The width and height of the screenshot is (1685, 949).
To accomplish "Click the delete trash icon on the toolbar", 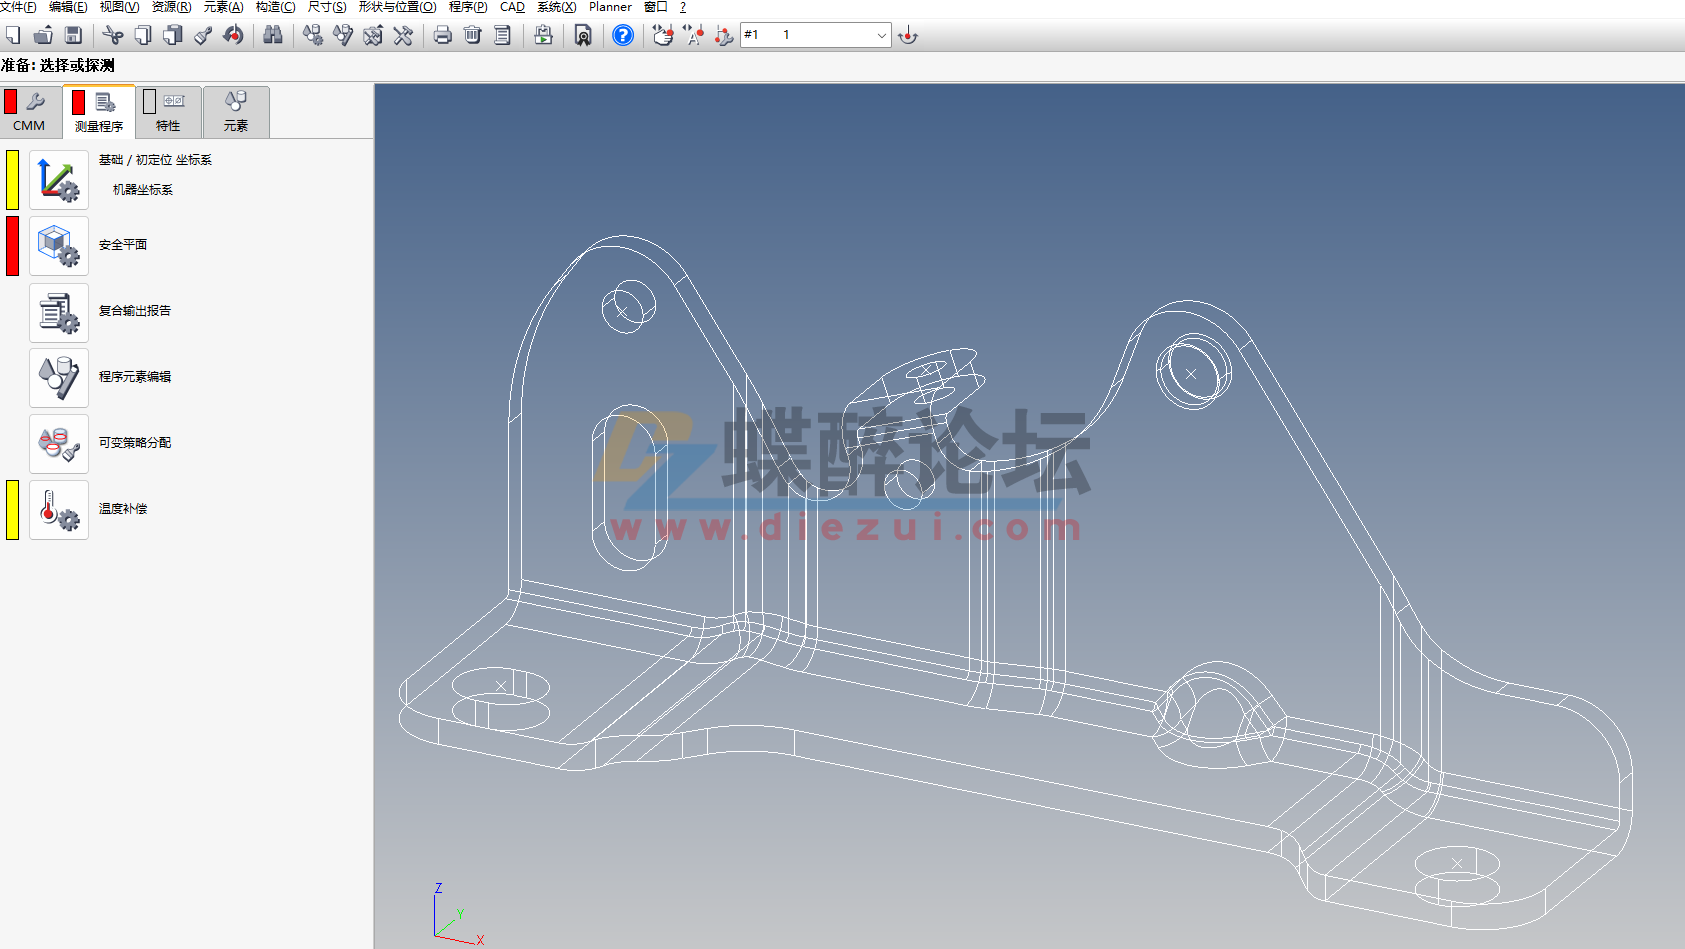I will point(471,35).
